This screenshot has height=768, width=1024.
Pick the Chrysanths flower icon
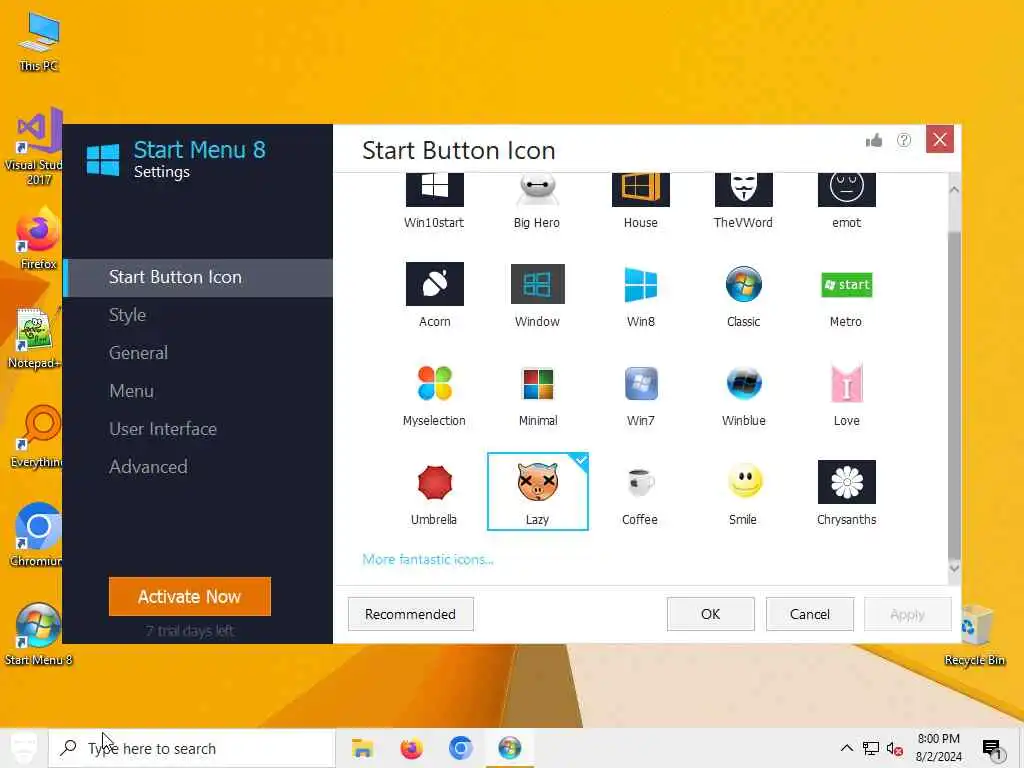point(846,482)
